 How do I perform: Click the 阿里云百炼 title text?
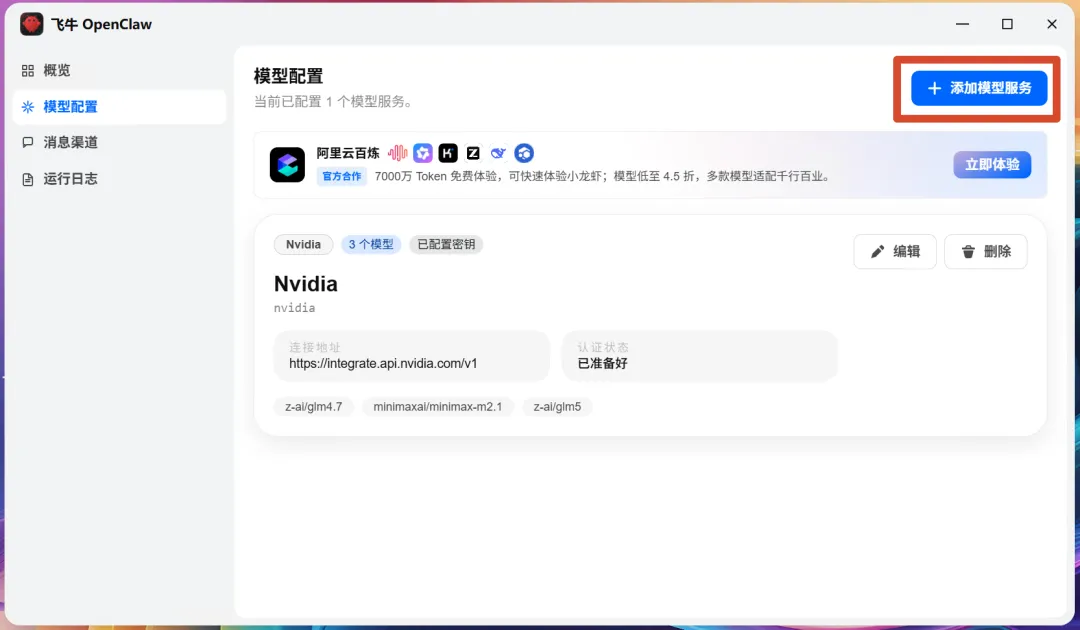point(348,153)
